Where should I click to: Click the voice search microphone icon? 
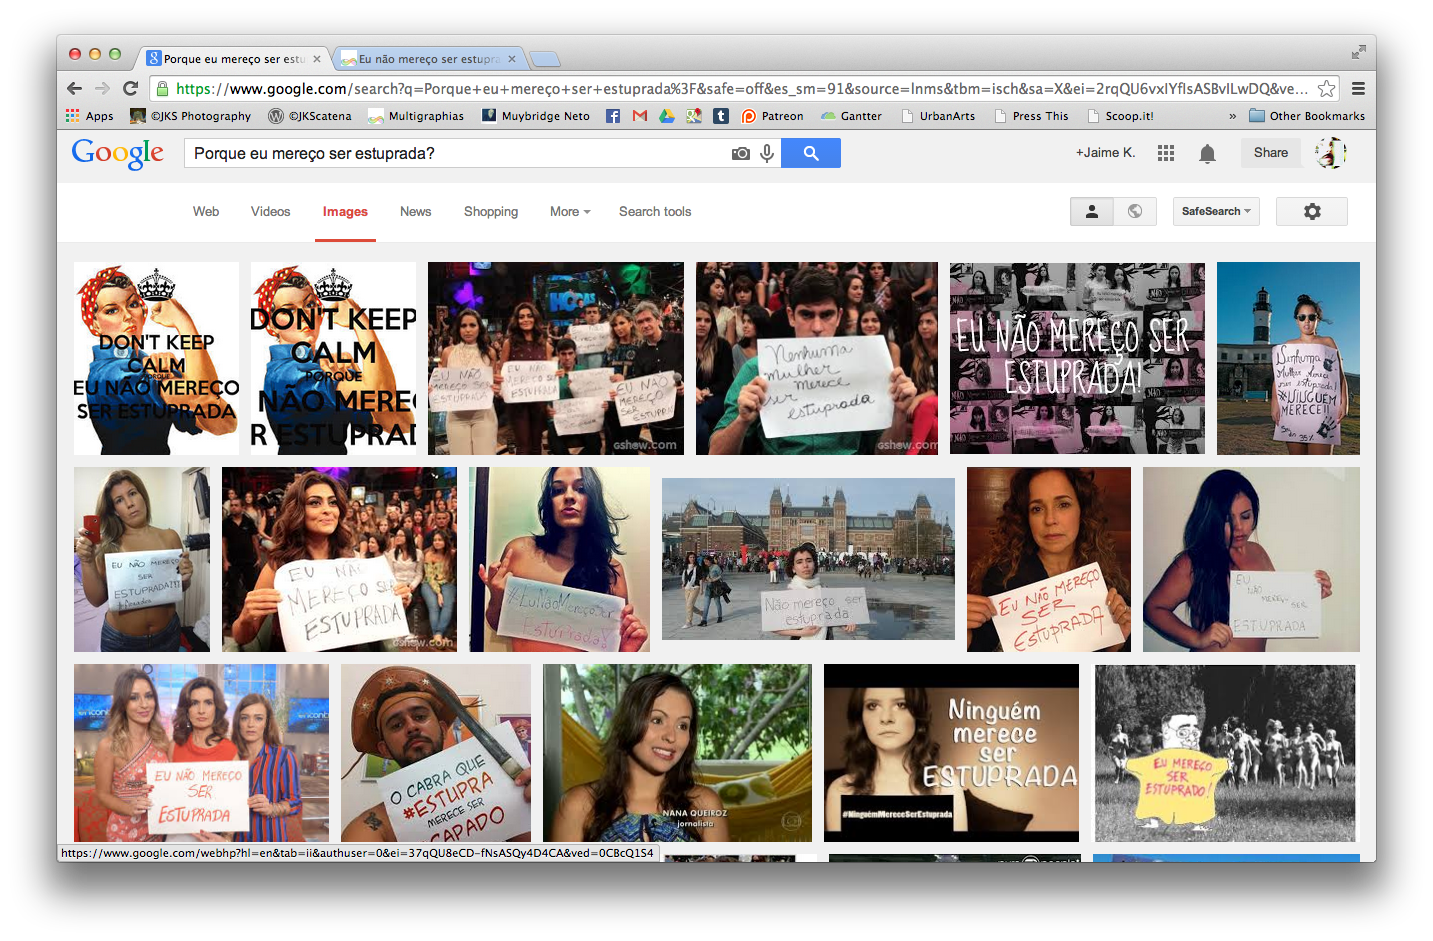(x=767, y=153)
